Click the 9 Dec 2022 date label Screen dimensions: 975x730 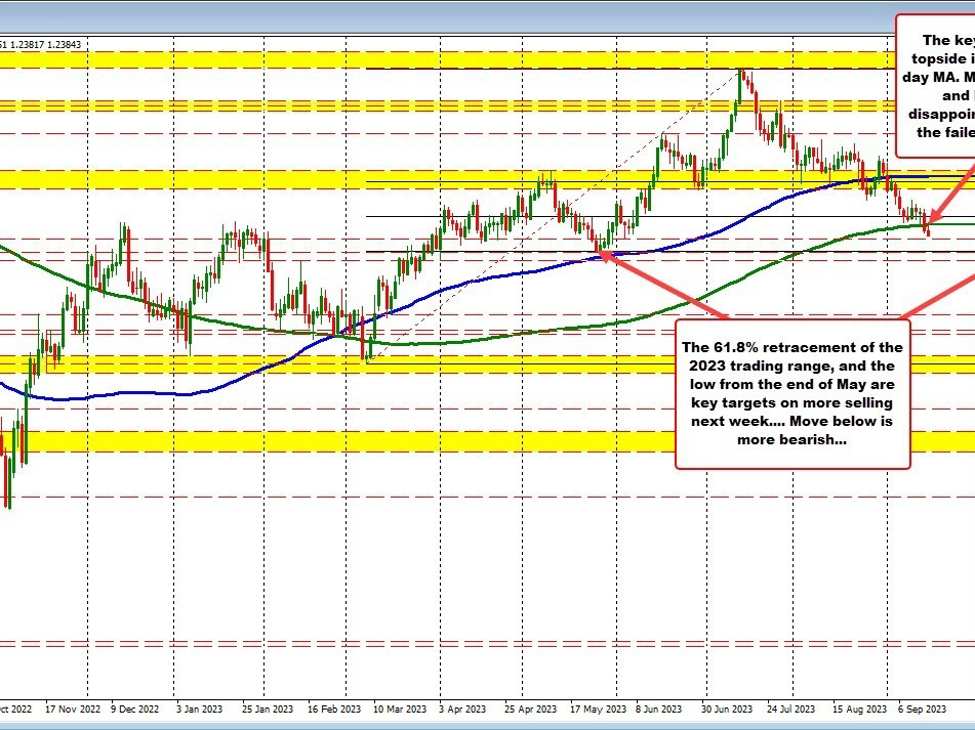[134, 708]
